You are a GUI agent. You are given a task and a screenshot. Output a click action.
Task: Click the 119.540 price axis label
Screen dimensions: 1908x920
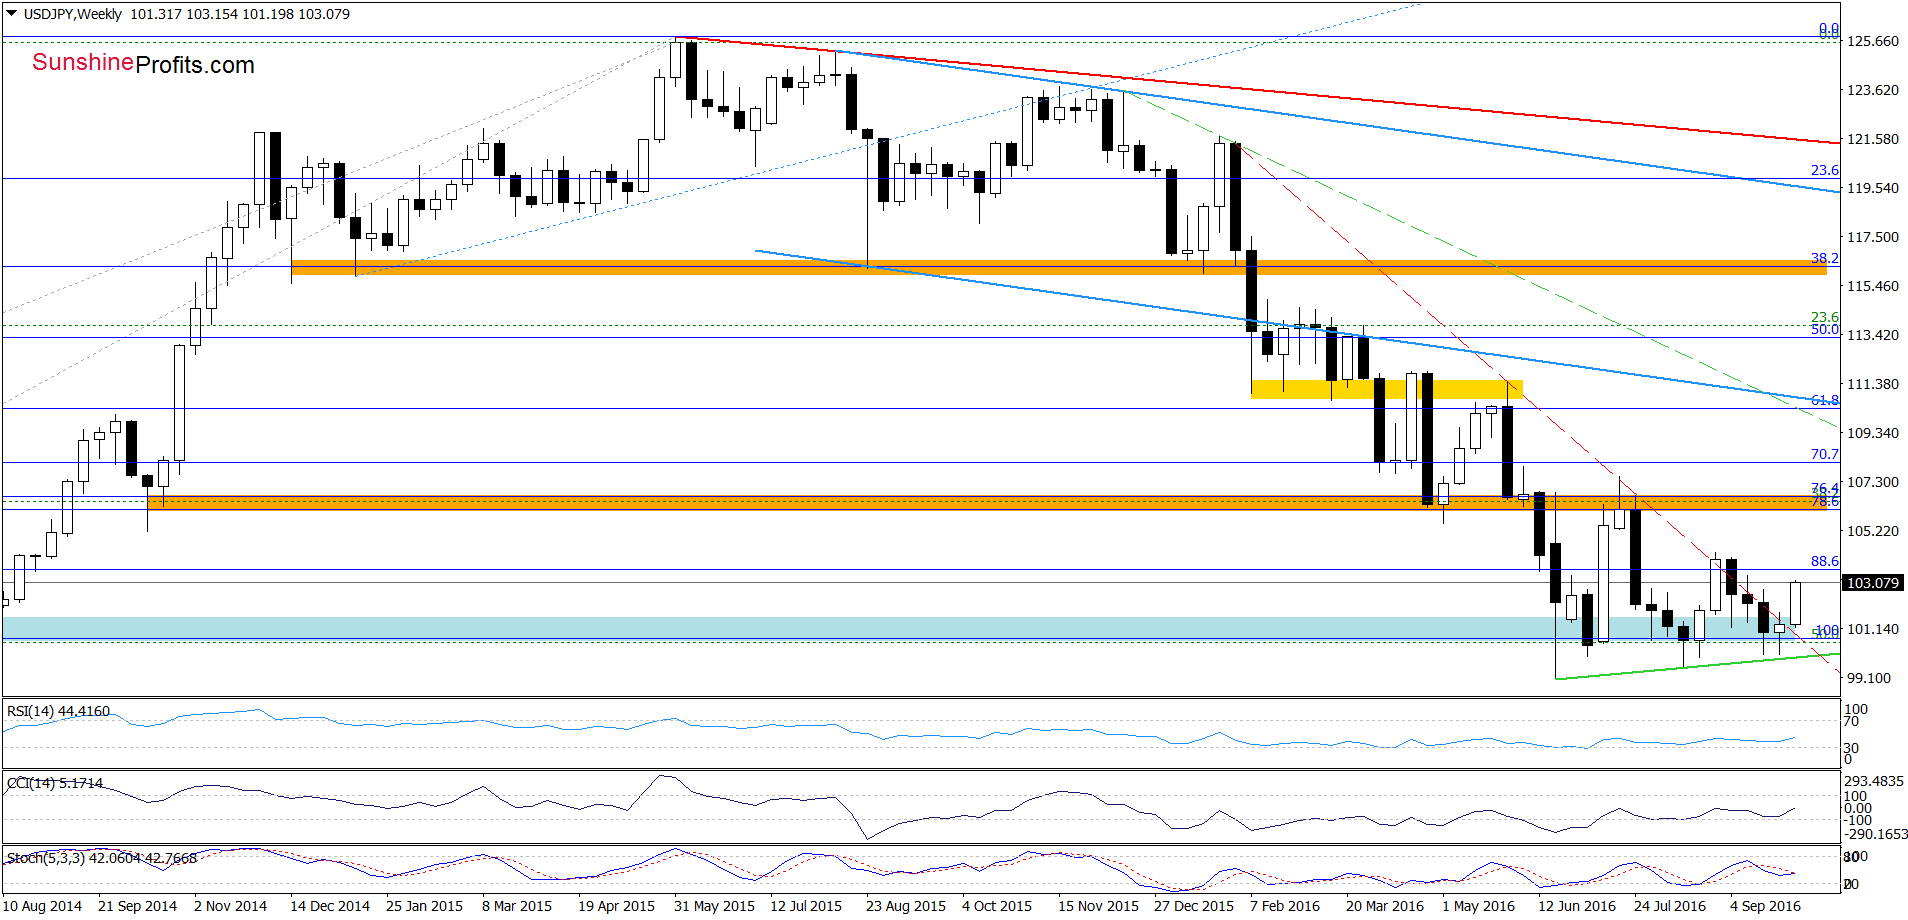1872,188
